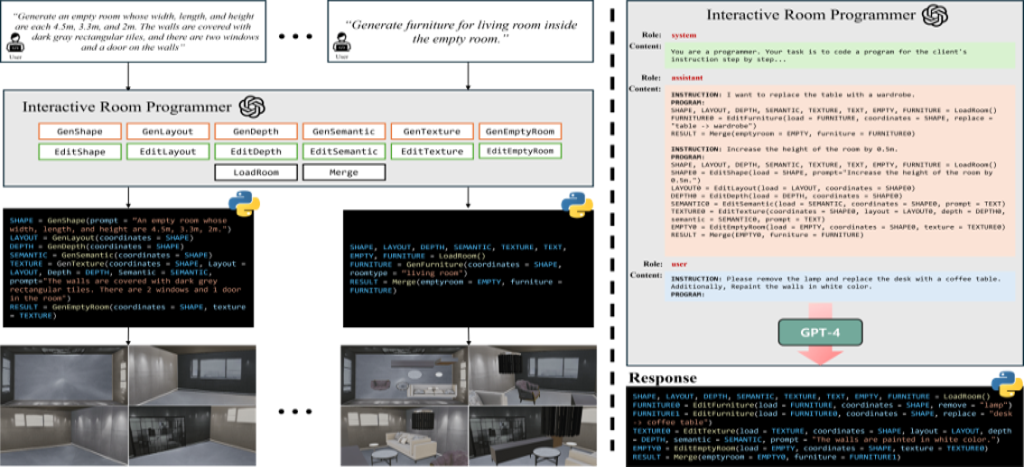Click the Python logo above the GenFurniture code block

tap(578, 202)
